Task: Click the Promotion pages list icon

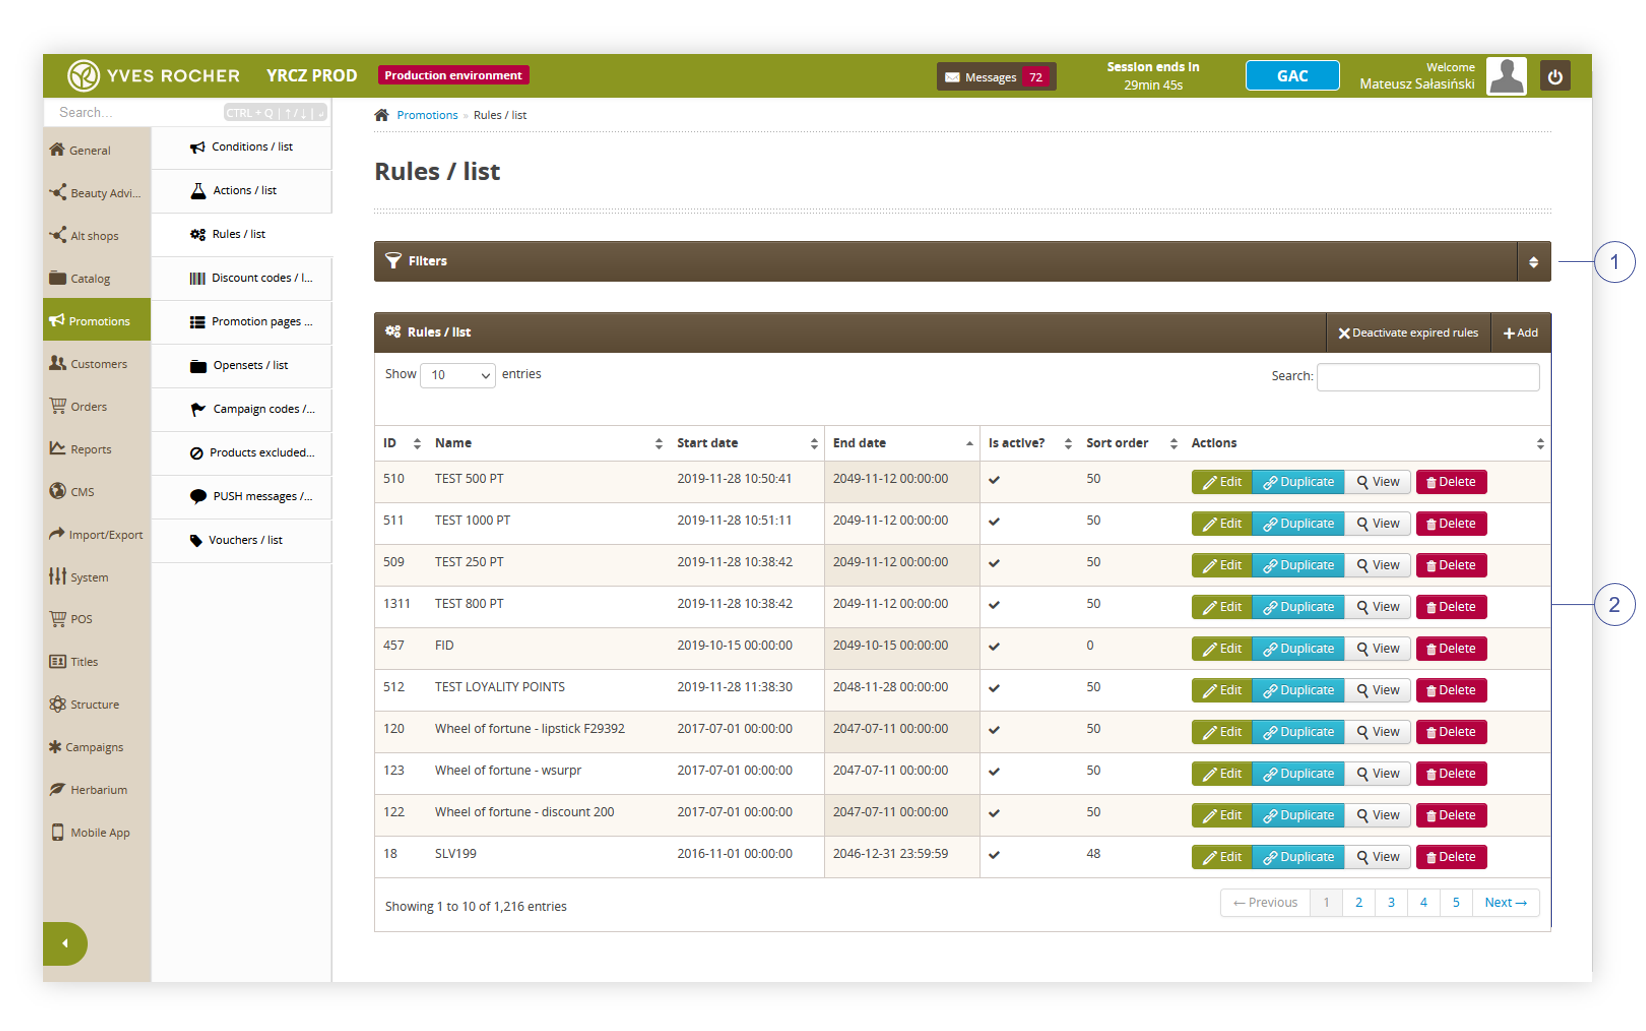Action: click(197, 322)
